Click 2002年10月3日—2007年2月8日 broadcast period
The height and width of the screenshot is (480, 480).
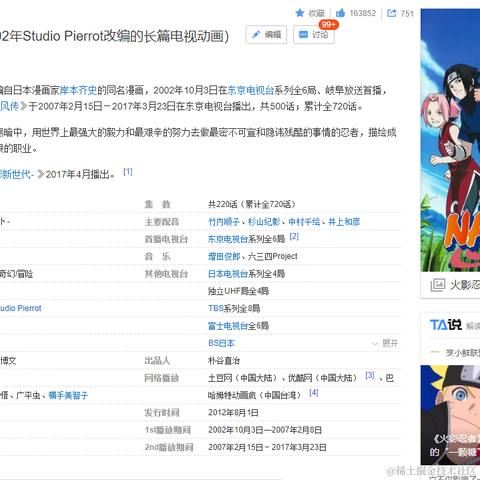265,430
